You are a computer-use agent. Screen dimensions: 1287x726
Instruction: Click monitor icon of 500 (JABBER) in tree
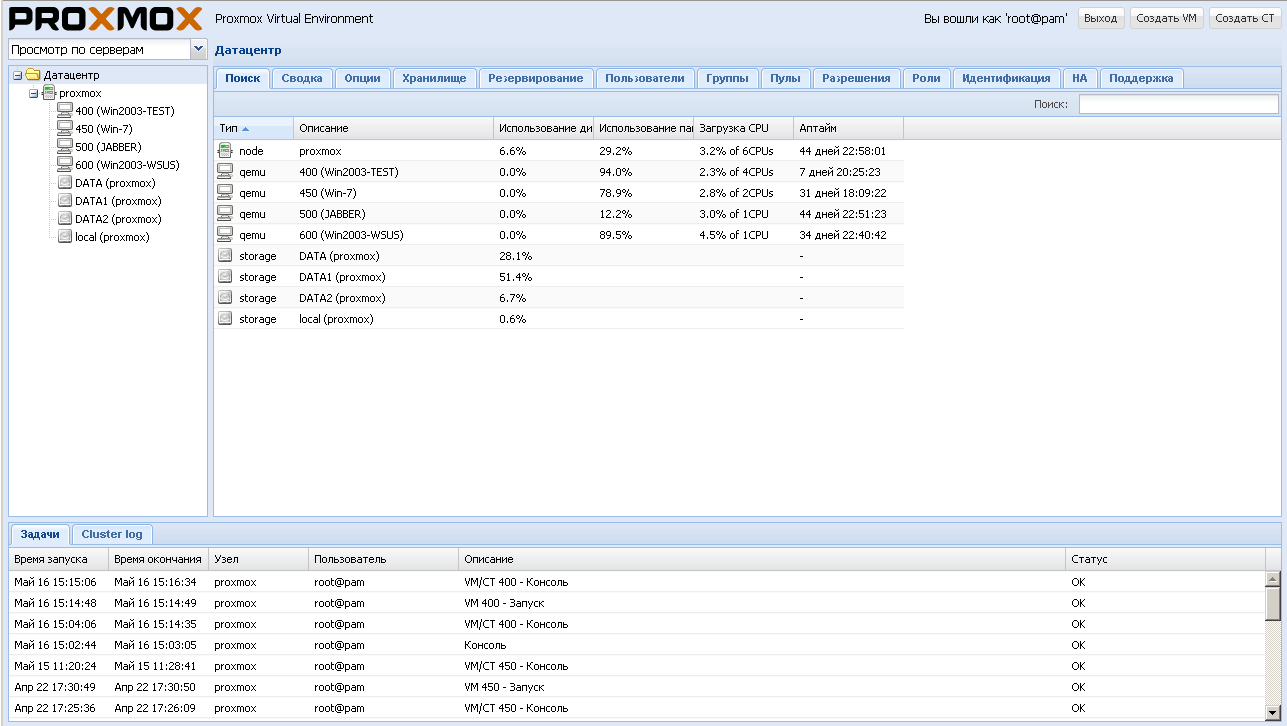65,147
